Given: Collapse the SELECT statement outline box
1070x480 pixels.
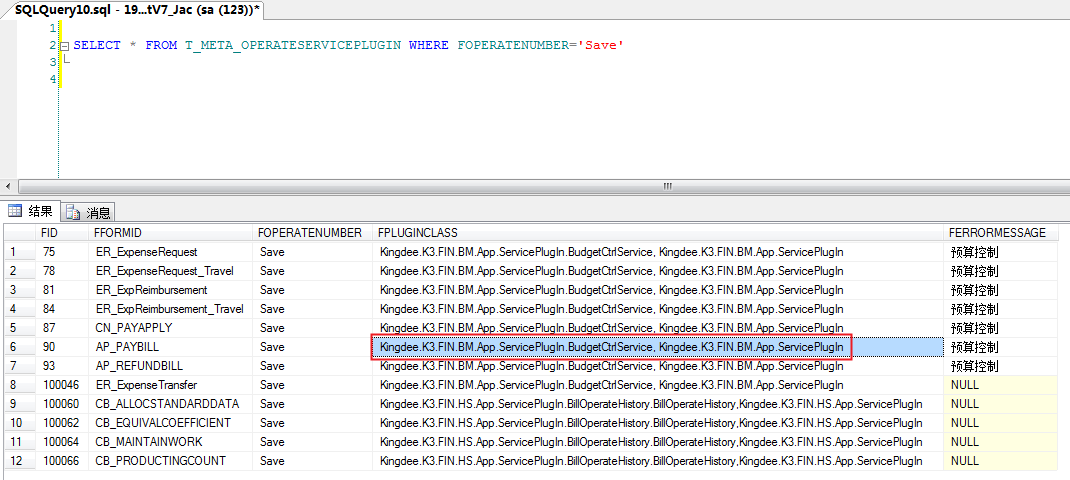Looking at the screenshot, I should click(65, 46).
